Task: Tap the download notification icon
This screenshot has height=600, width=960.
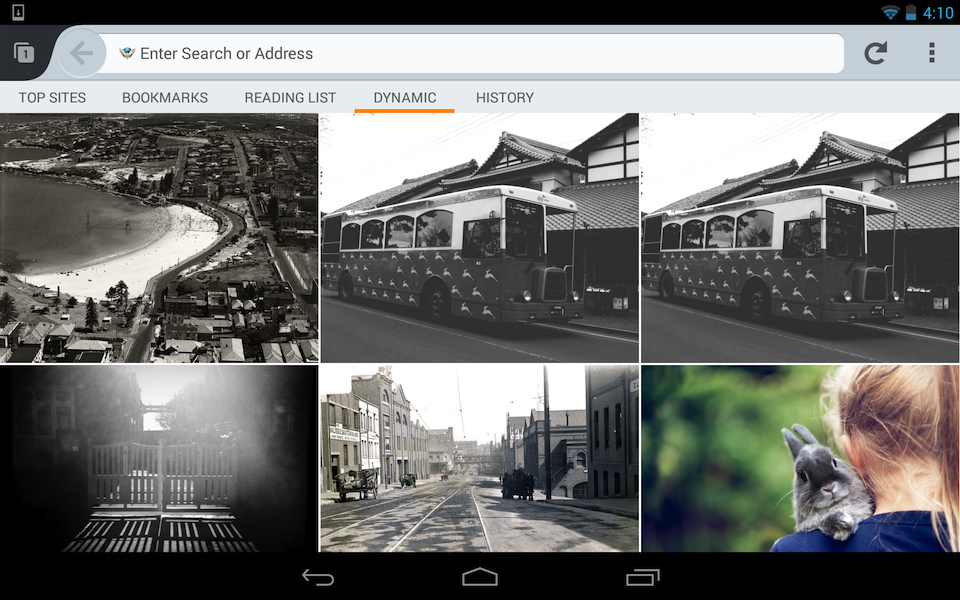Action: (18, 12)
